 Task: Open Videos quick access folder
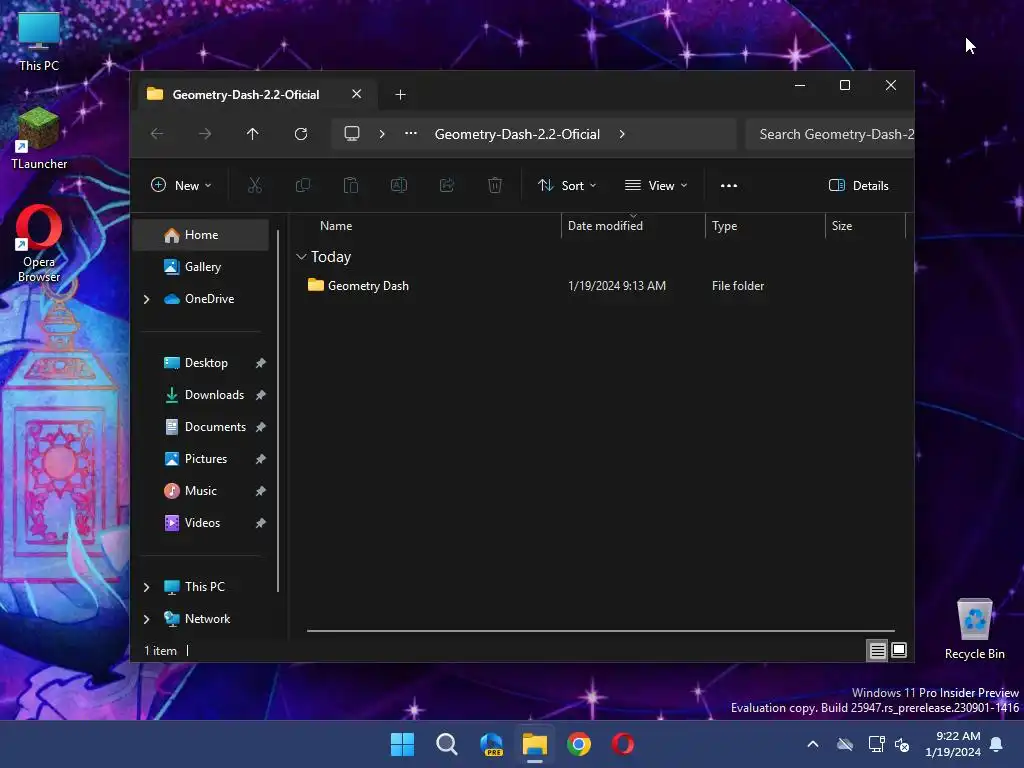(x=200, y=523)
